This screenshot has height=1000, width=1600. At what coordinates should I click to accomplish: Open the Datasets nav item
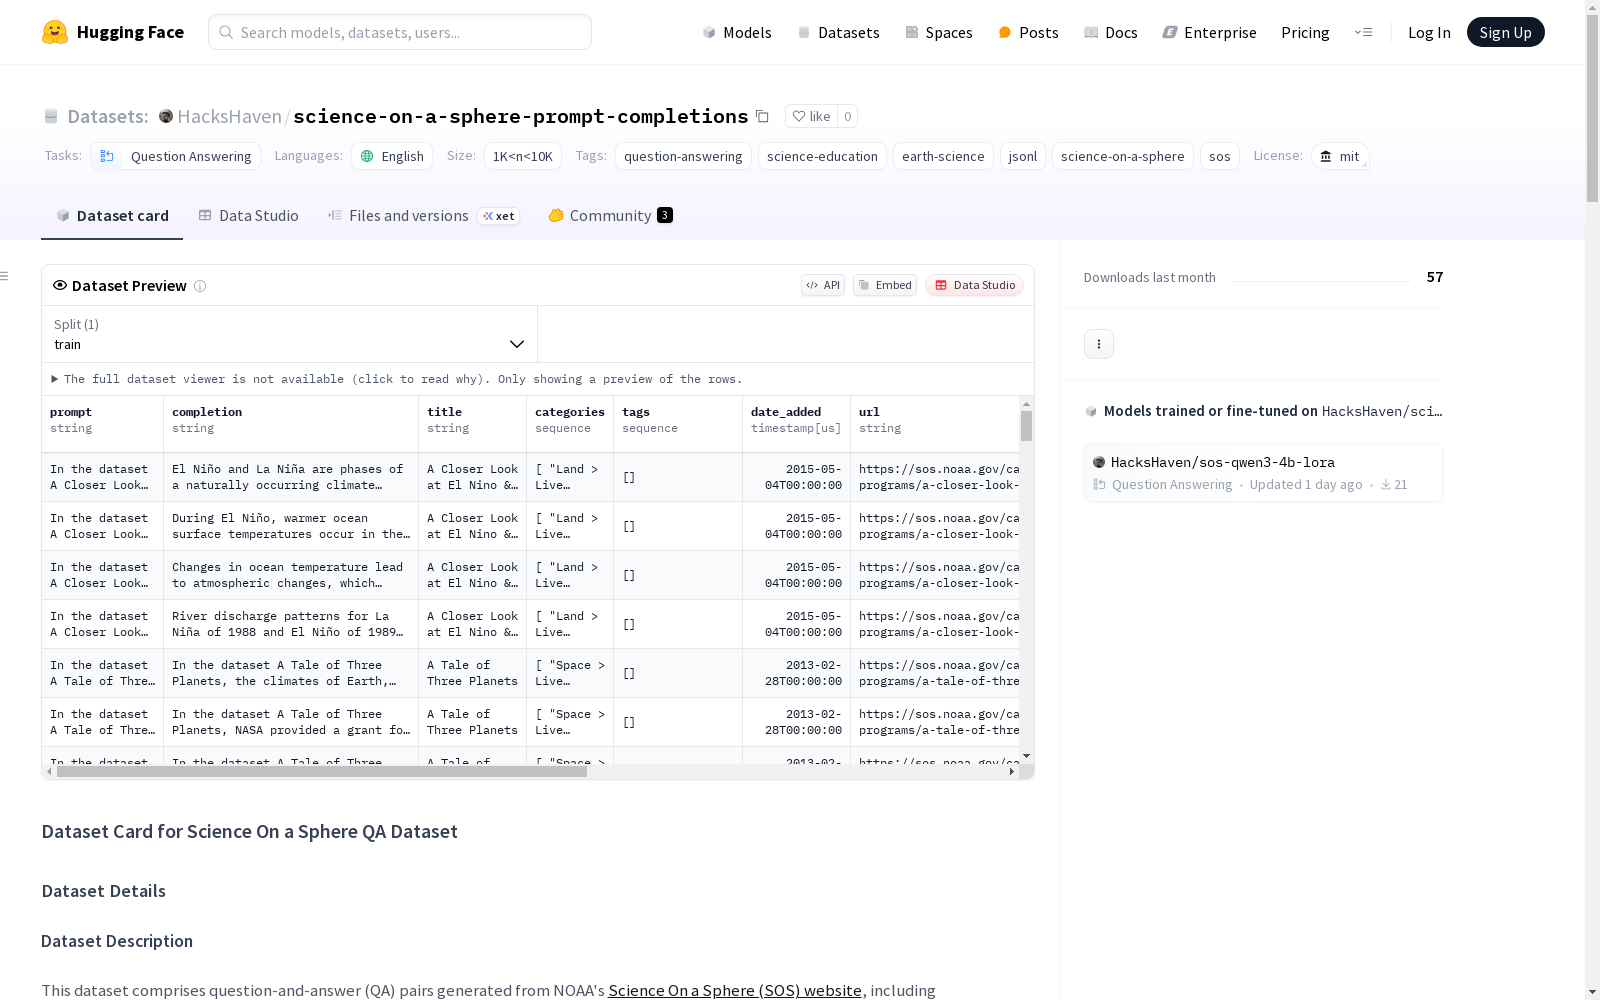(838, 32)
